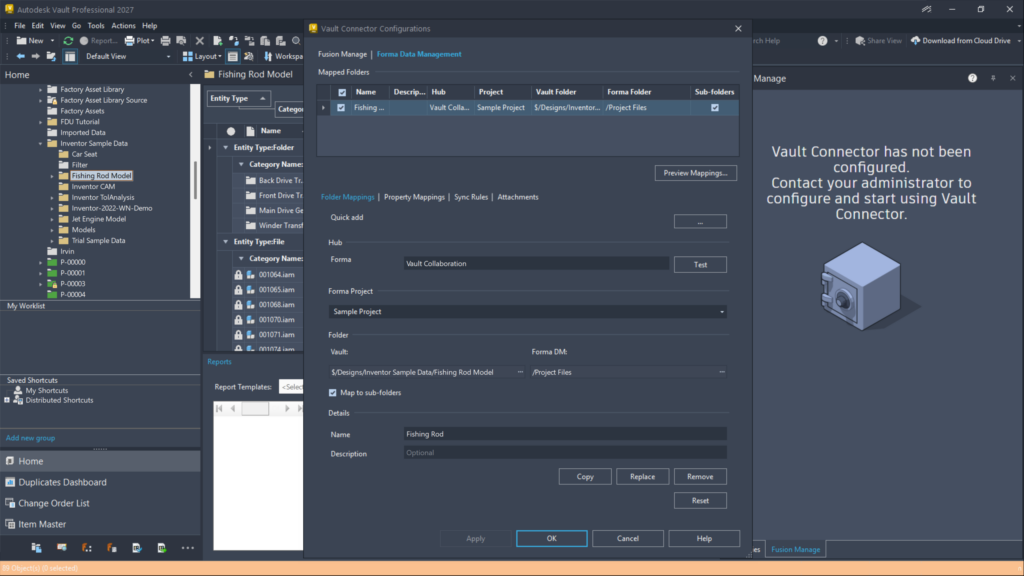
Task: Click the help question mark in Manage panel
Action: (972, 78)
